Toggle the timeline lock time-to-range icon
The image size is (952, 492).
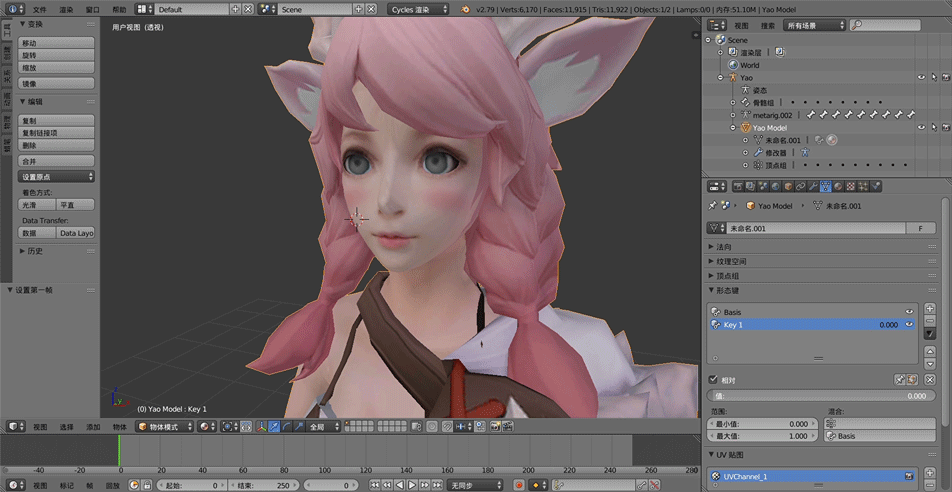click(x=147, y=485)
